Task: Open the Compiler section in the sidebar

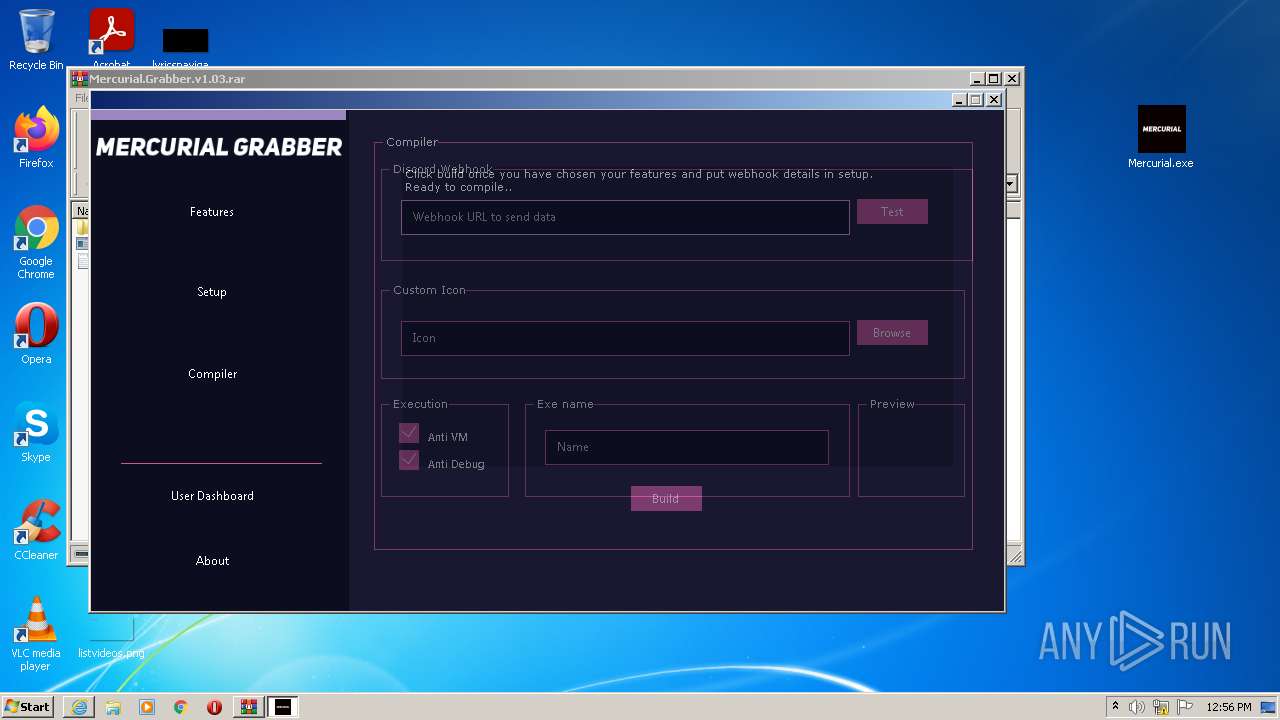Action: 213,374
